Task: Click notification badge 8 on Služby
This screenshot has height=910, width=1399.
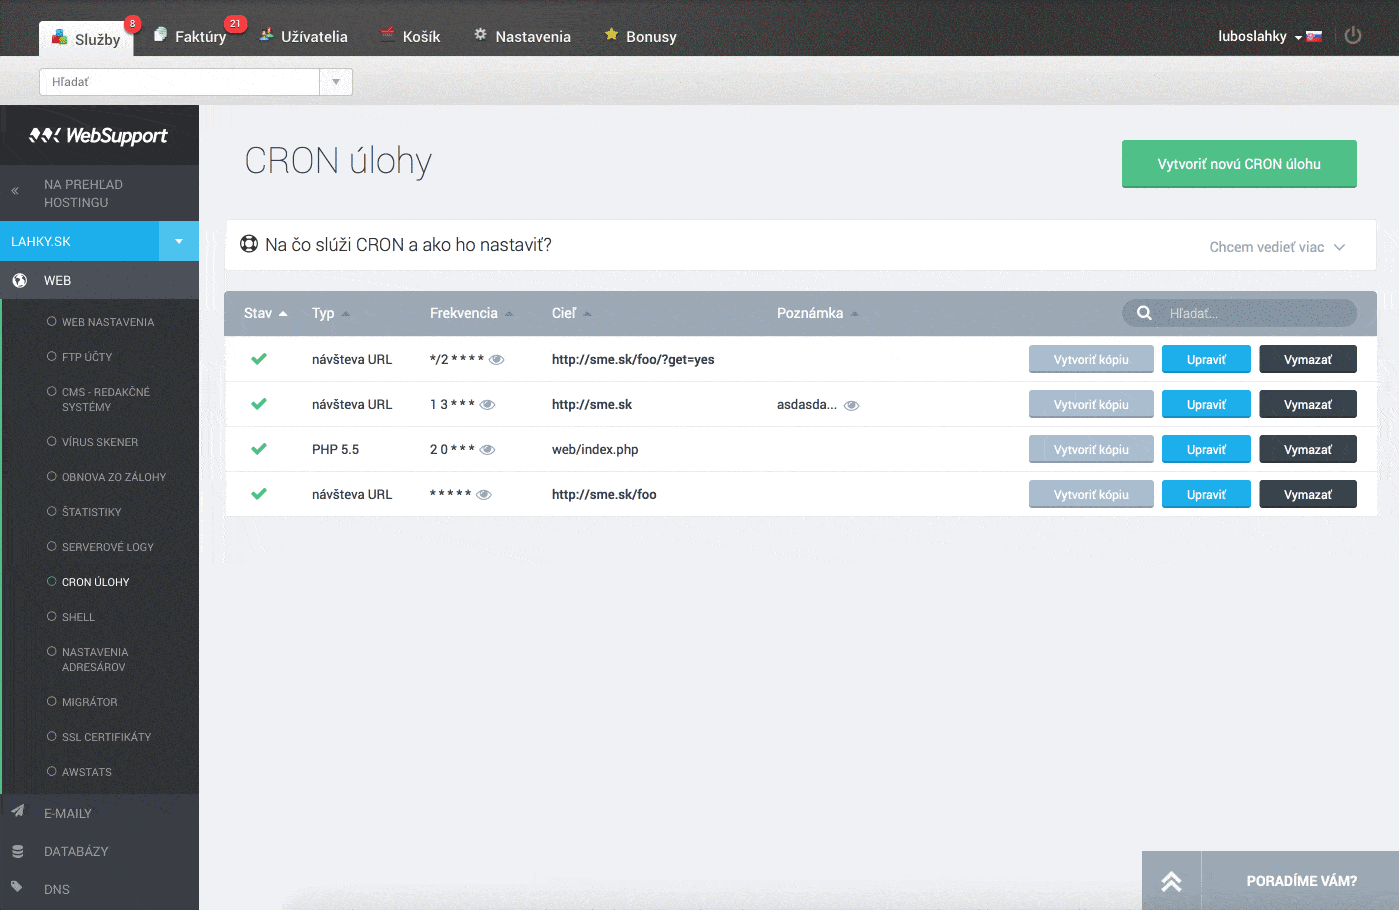Action: [132, 24]
